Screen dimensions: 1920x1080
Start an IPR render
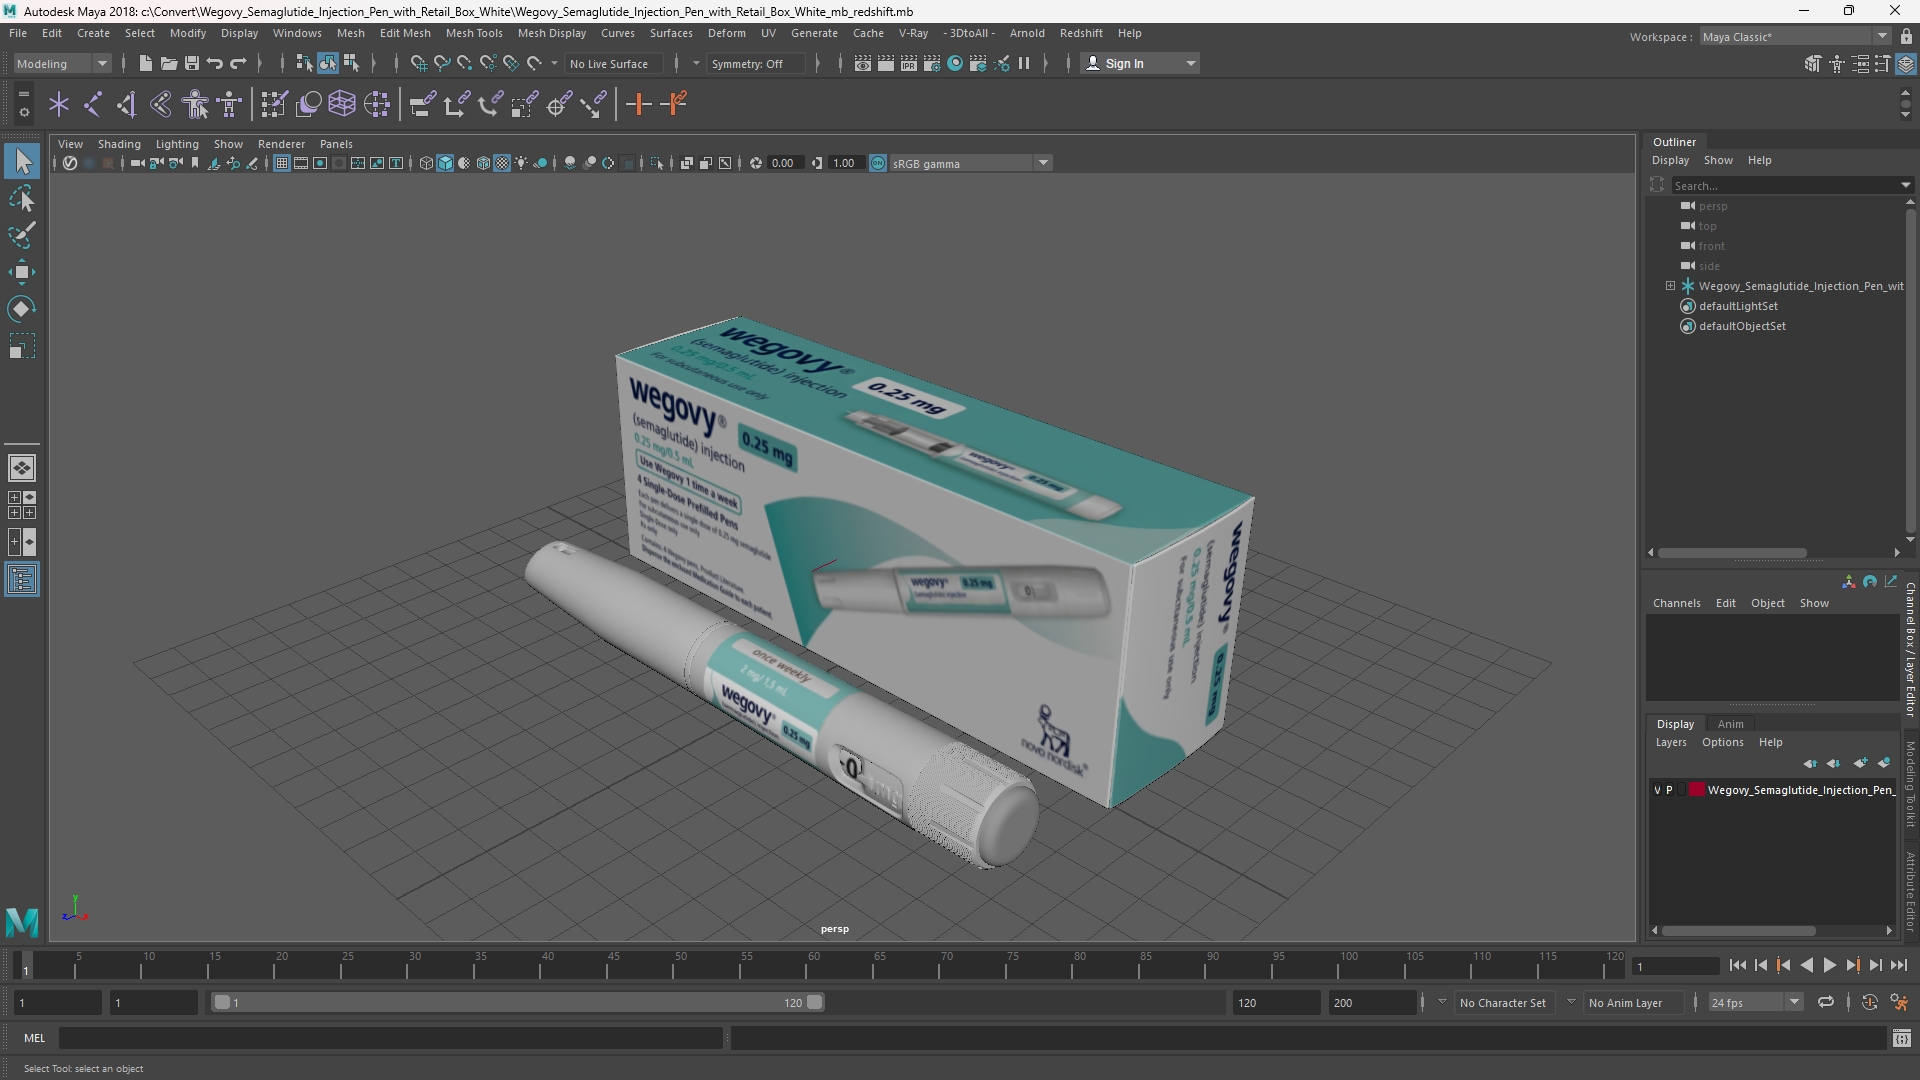pos(909,63)
